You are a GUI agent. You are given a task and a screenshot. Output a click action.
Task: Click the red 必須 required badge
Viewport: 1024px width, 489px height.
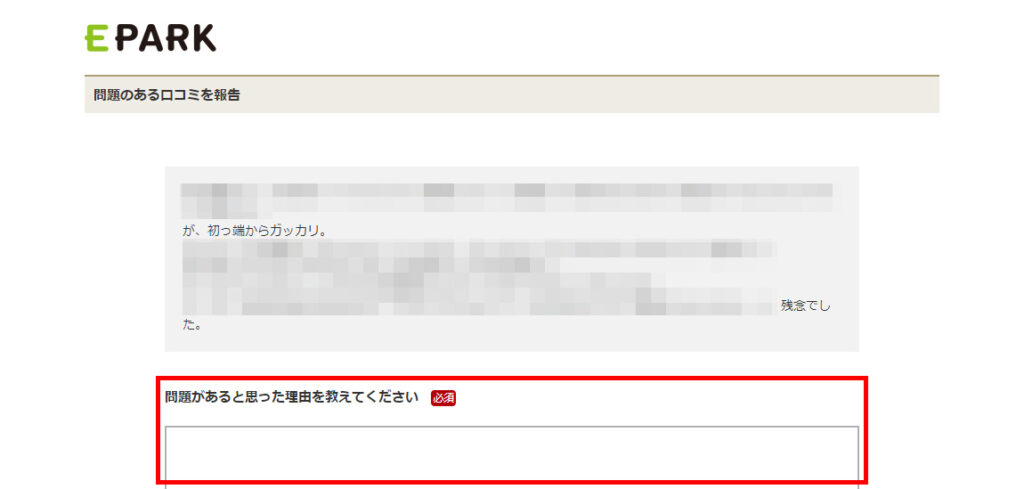click(443, 398)
